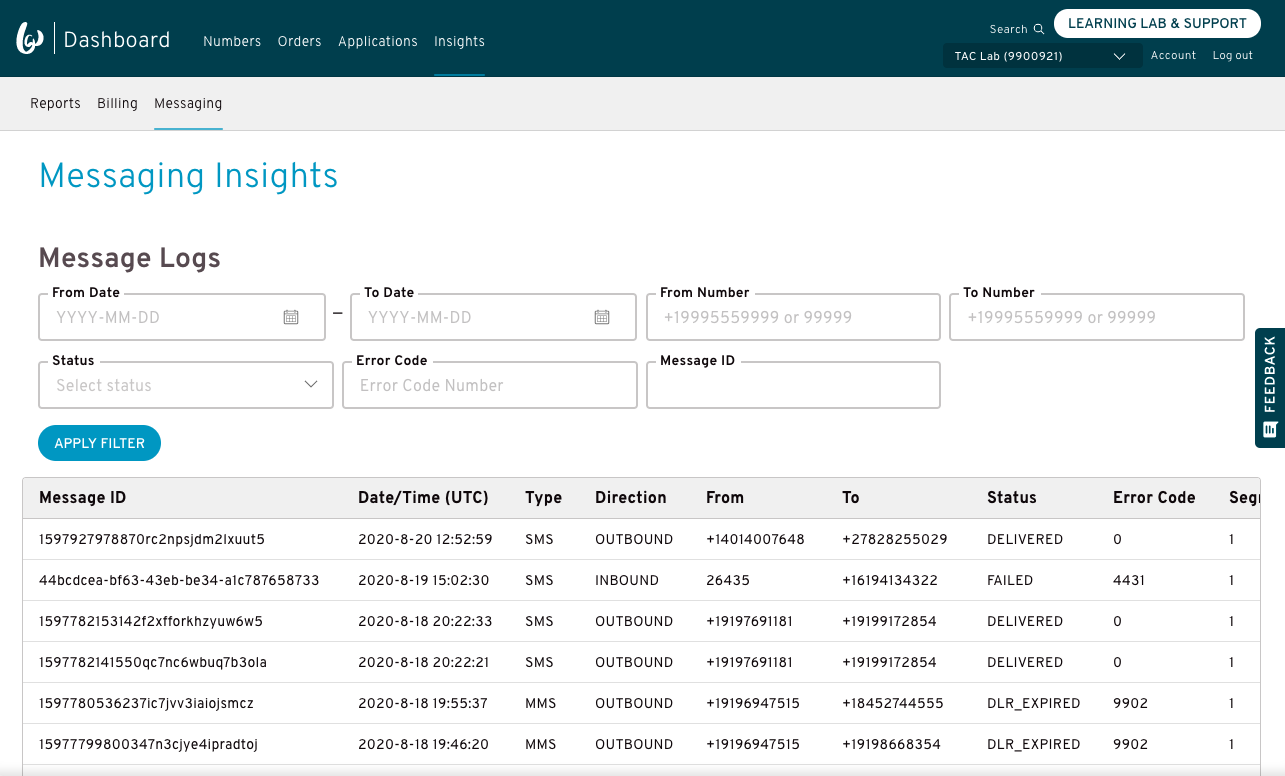Select message ID 1597782153142f2xfforkhzyuw6w5
This screenshot has height=776, width=1285.
click(151, 621)
